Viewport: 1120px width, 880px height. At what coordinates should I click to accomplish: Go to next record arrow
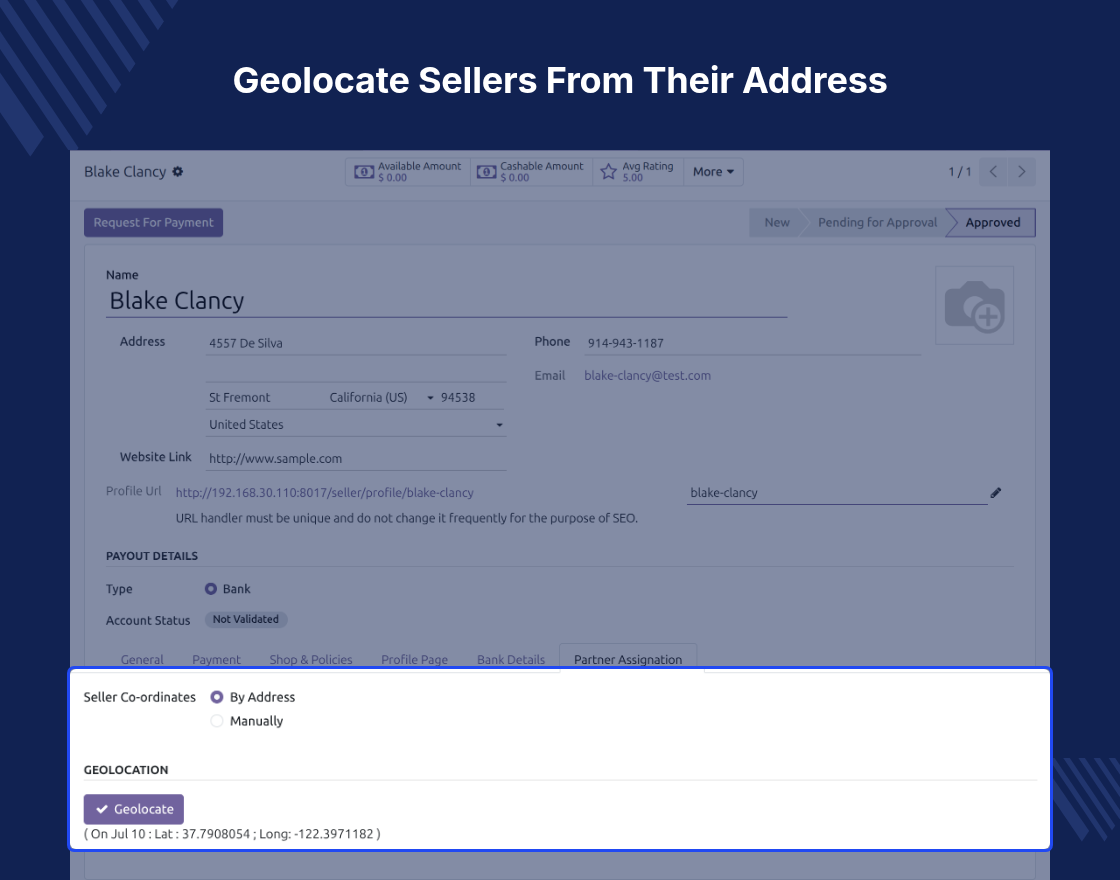pyautogui.click(x=1021, y=171)
